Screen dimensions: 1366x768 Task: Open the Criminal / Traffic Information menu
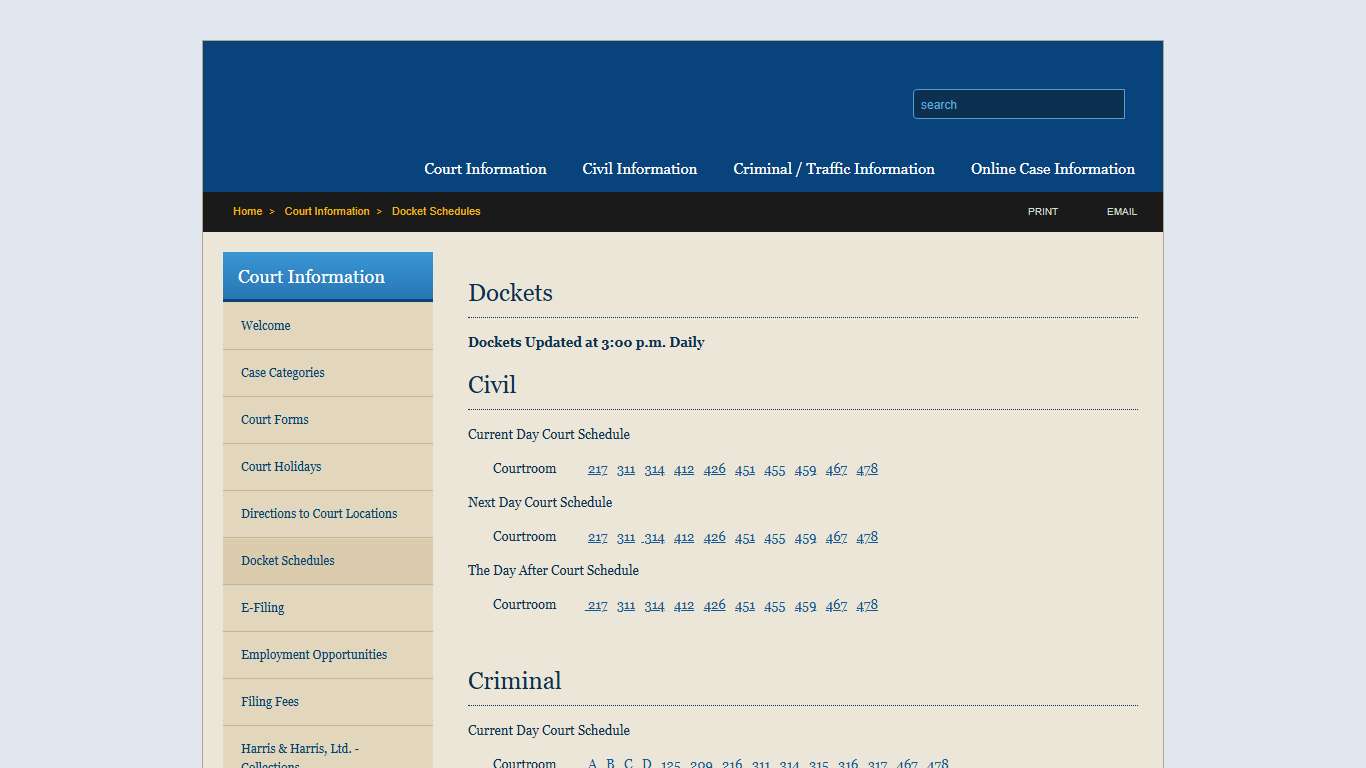tap(834, 169)
